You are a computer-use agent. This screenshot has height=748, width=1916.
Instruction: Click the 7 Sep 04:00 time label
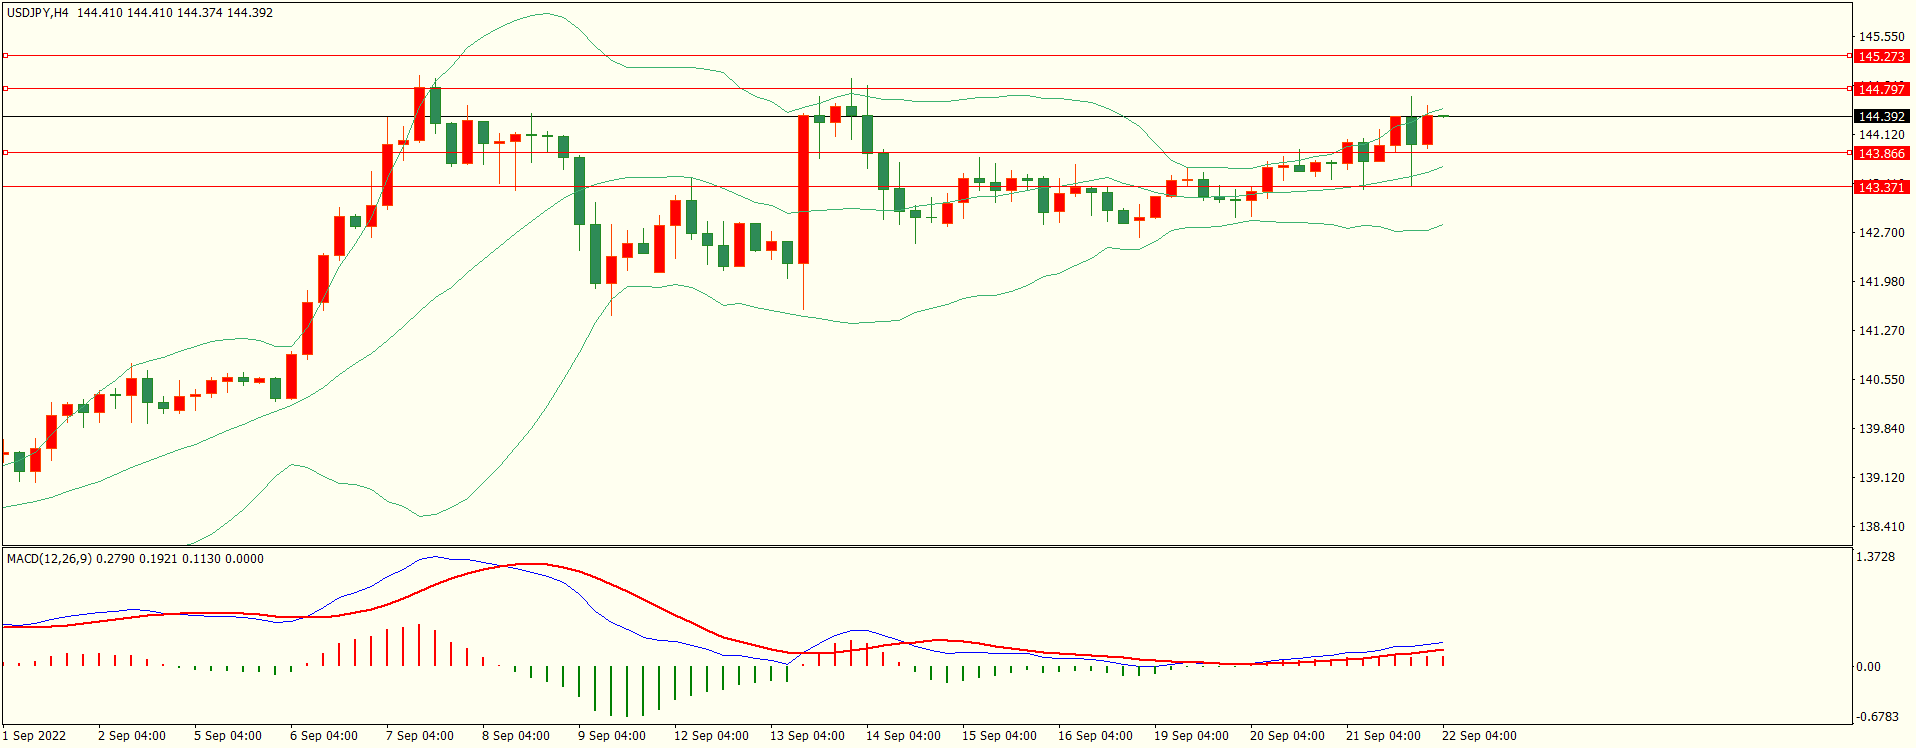pyautogui.click(x=420, y=736)
